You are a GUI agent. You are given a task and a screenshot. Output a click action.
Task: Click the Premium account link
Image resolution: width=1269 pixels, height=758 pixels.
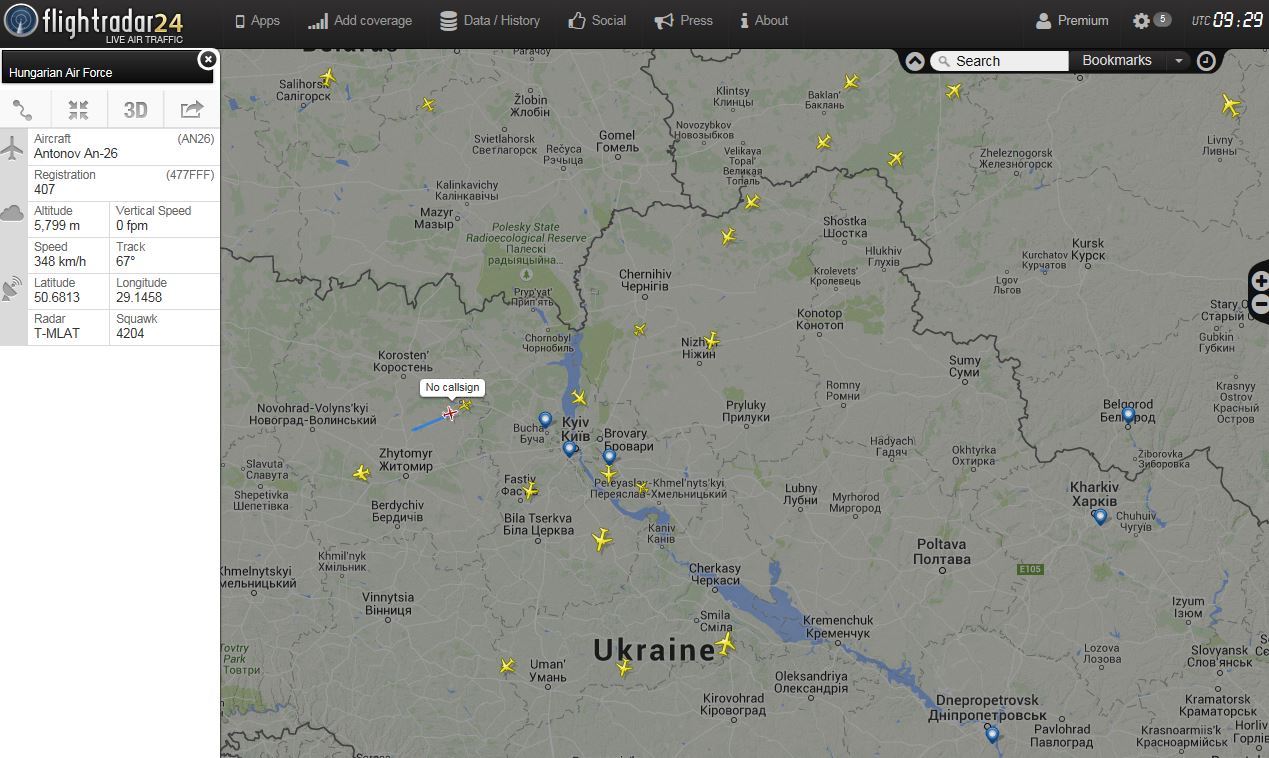pos(1072,21)
